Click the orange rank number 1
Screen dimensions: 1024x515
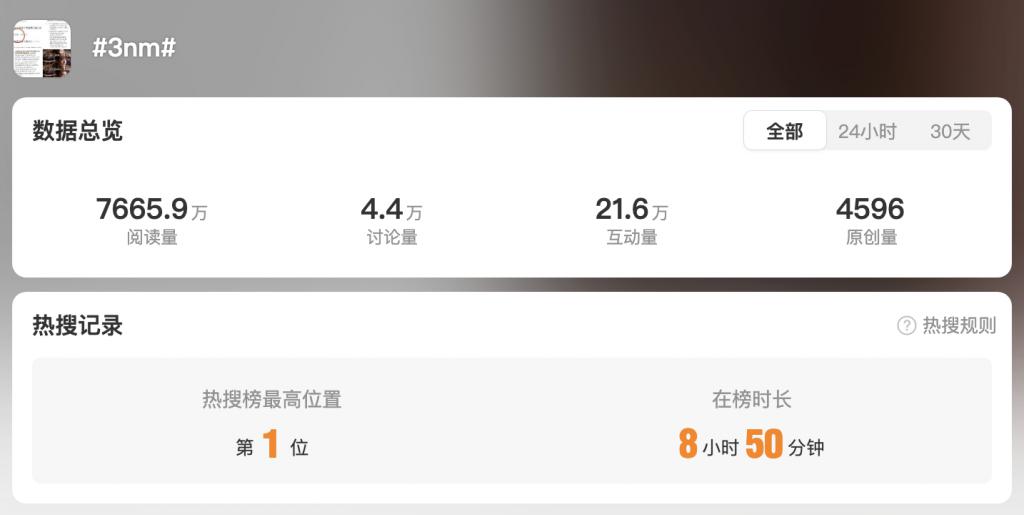[271, 445]
